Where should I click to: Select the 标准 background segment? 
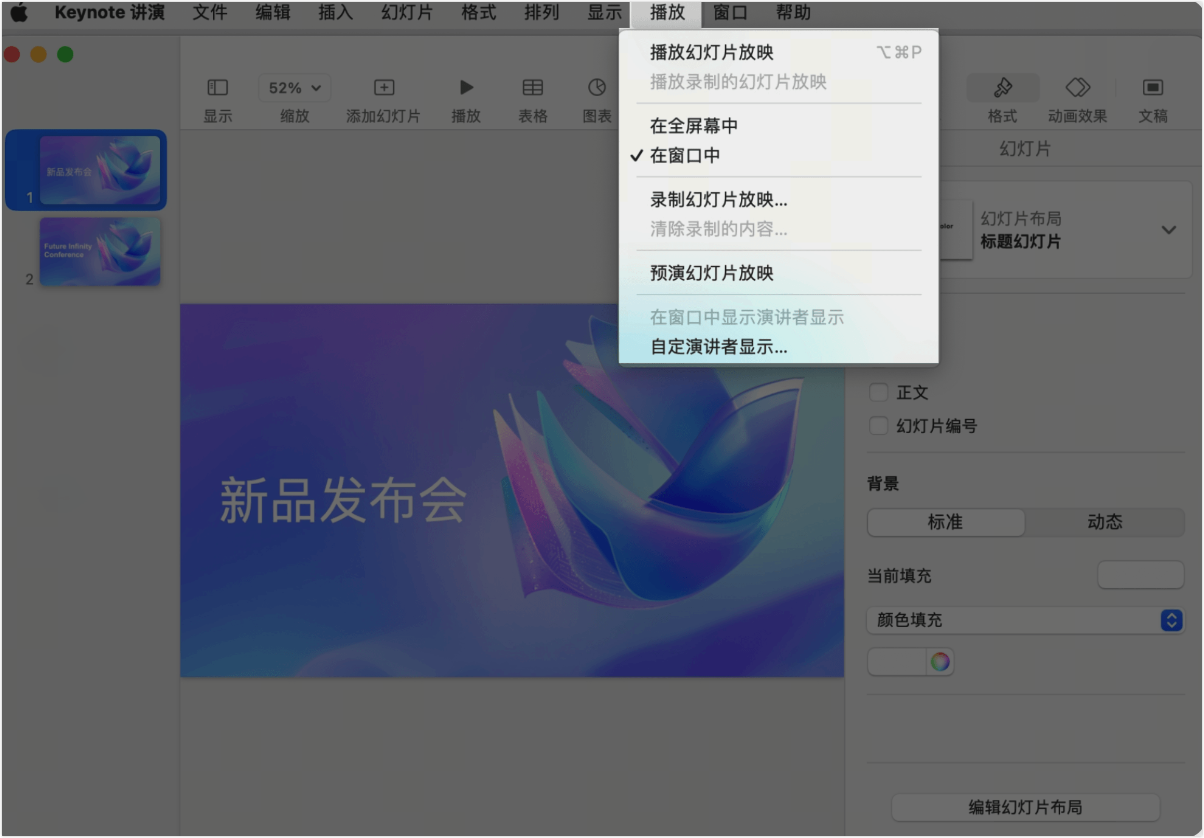pyautogui.click(x=946, y=522)
